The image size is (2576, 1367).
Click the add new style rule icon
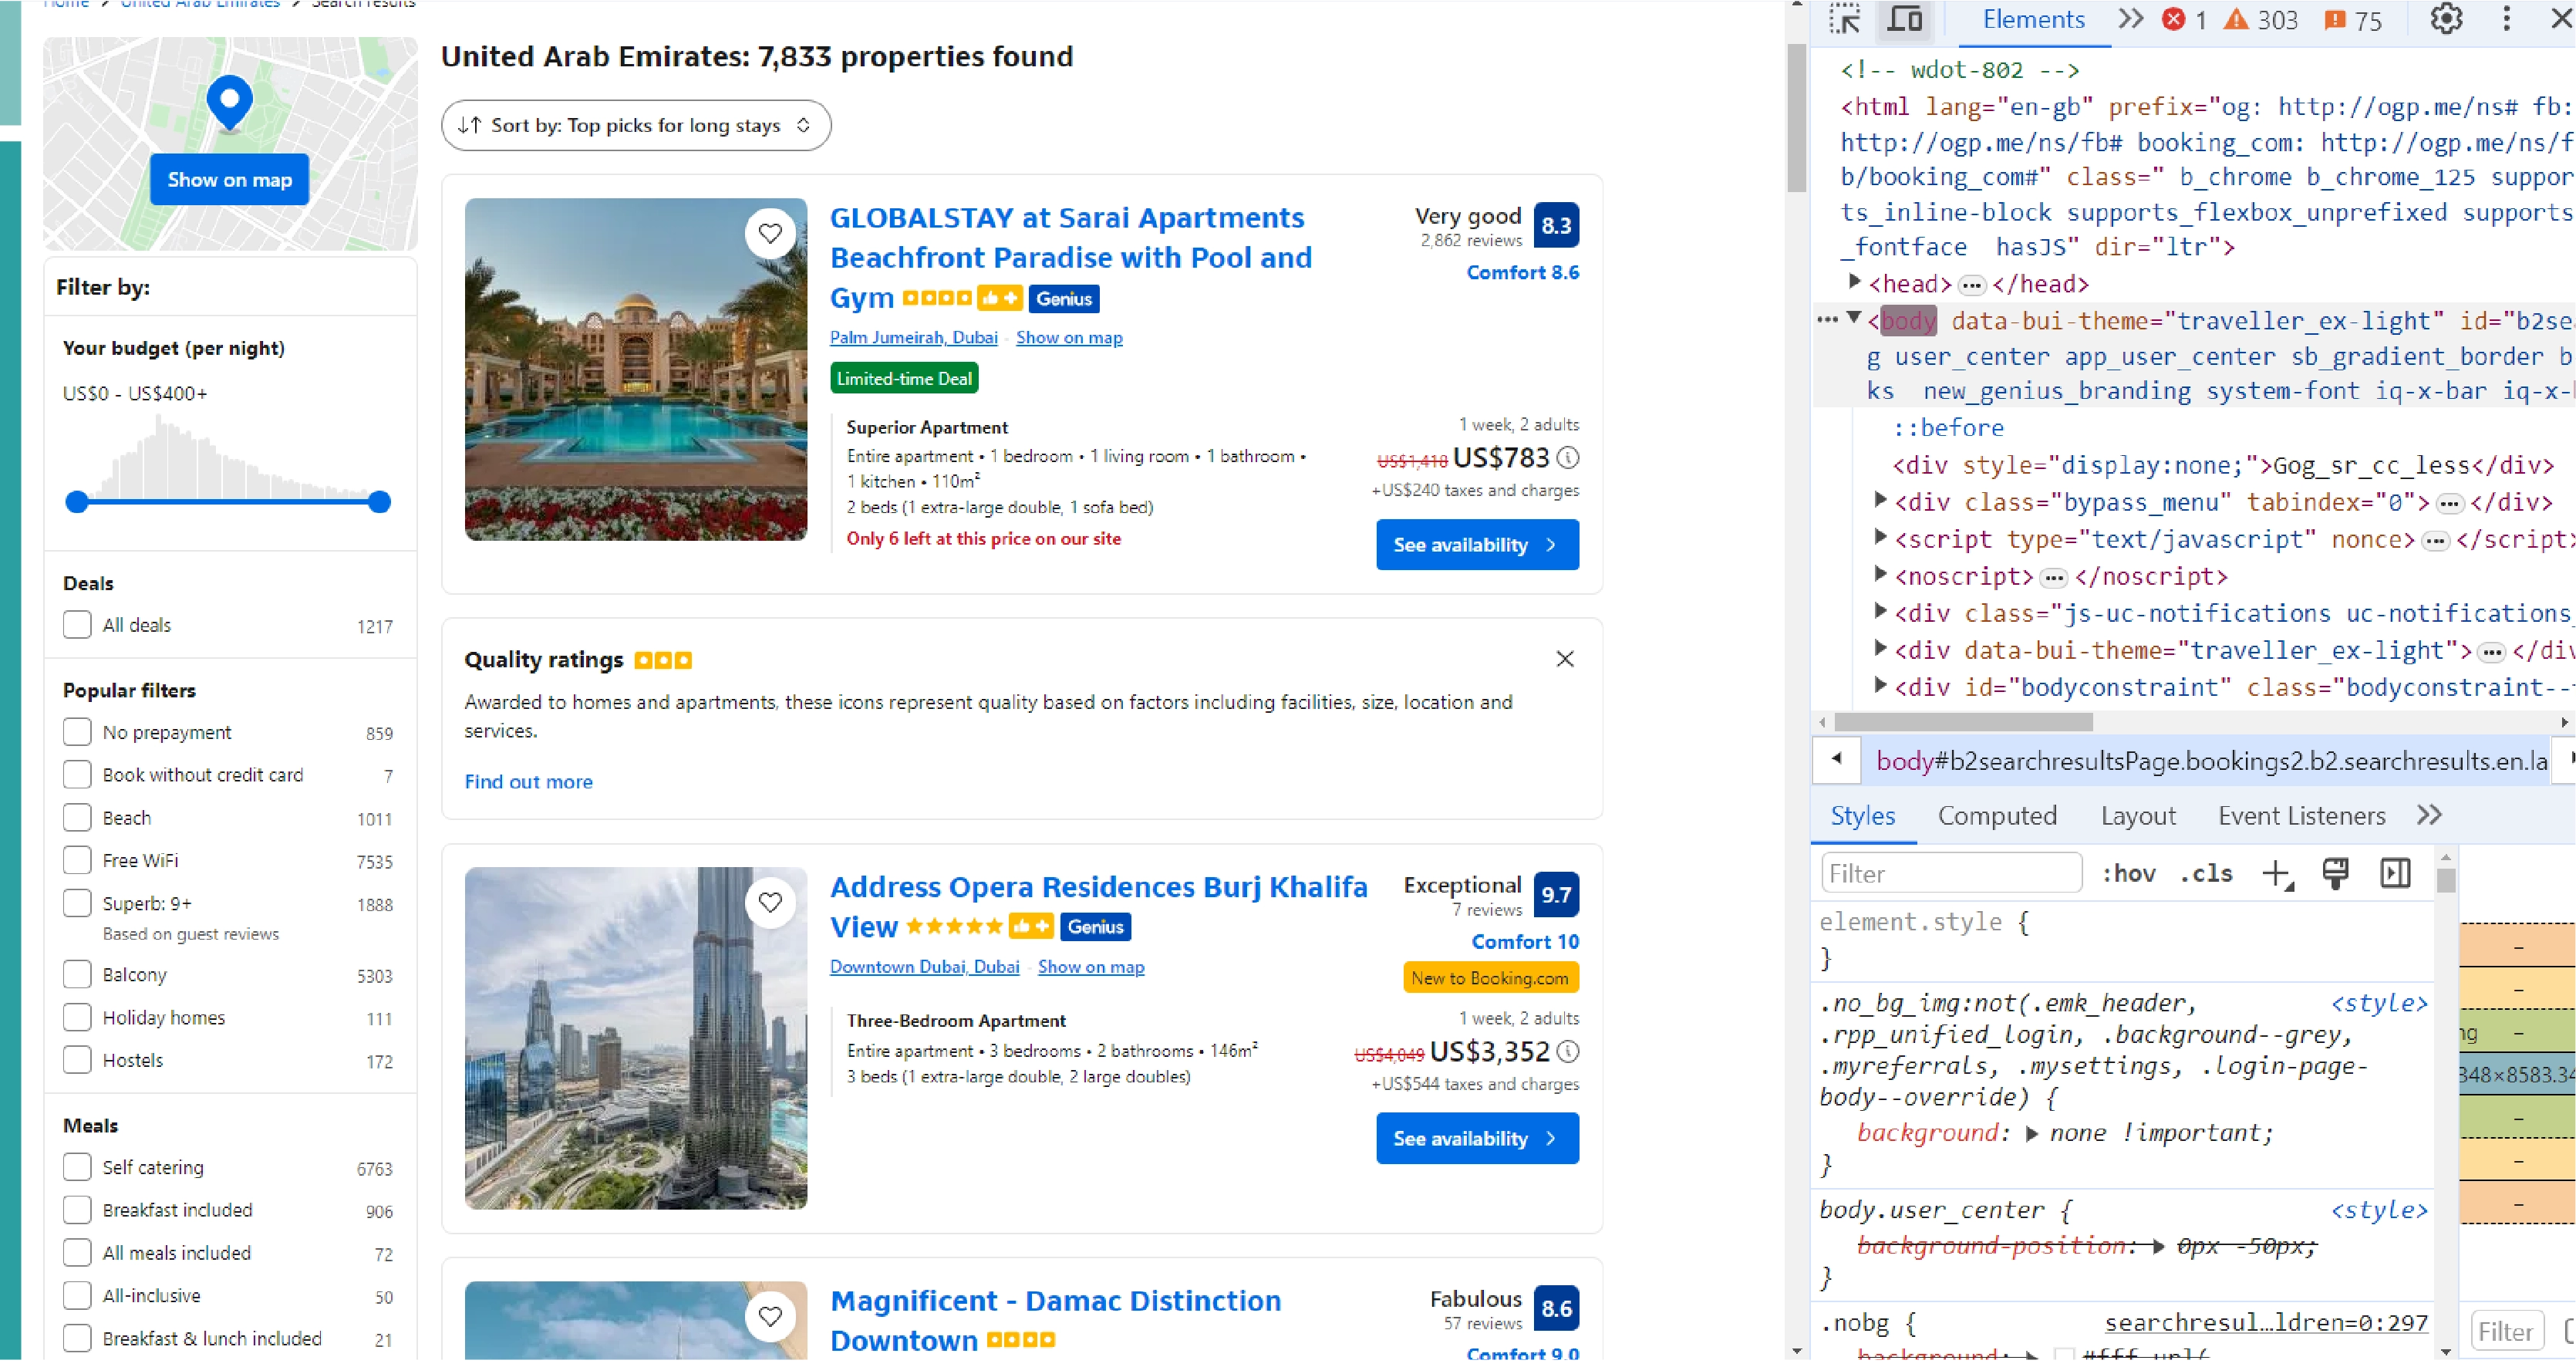pos(2278,873)
